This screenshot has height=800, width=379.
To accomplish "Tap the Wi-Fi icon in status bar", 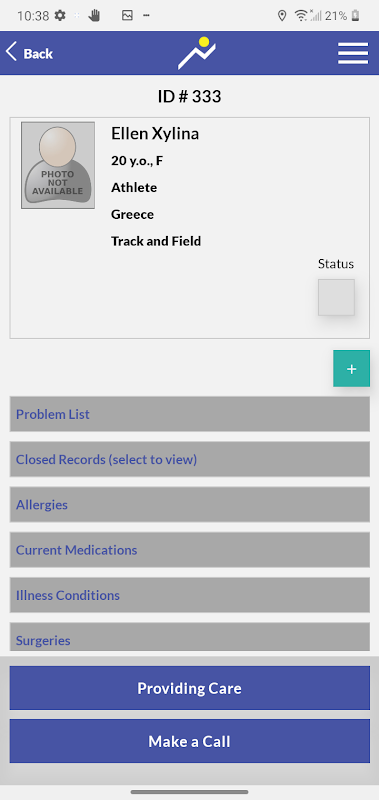I will coord(301,16).
